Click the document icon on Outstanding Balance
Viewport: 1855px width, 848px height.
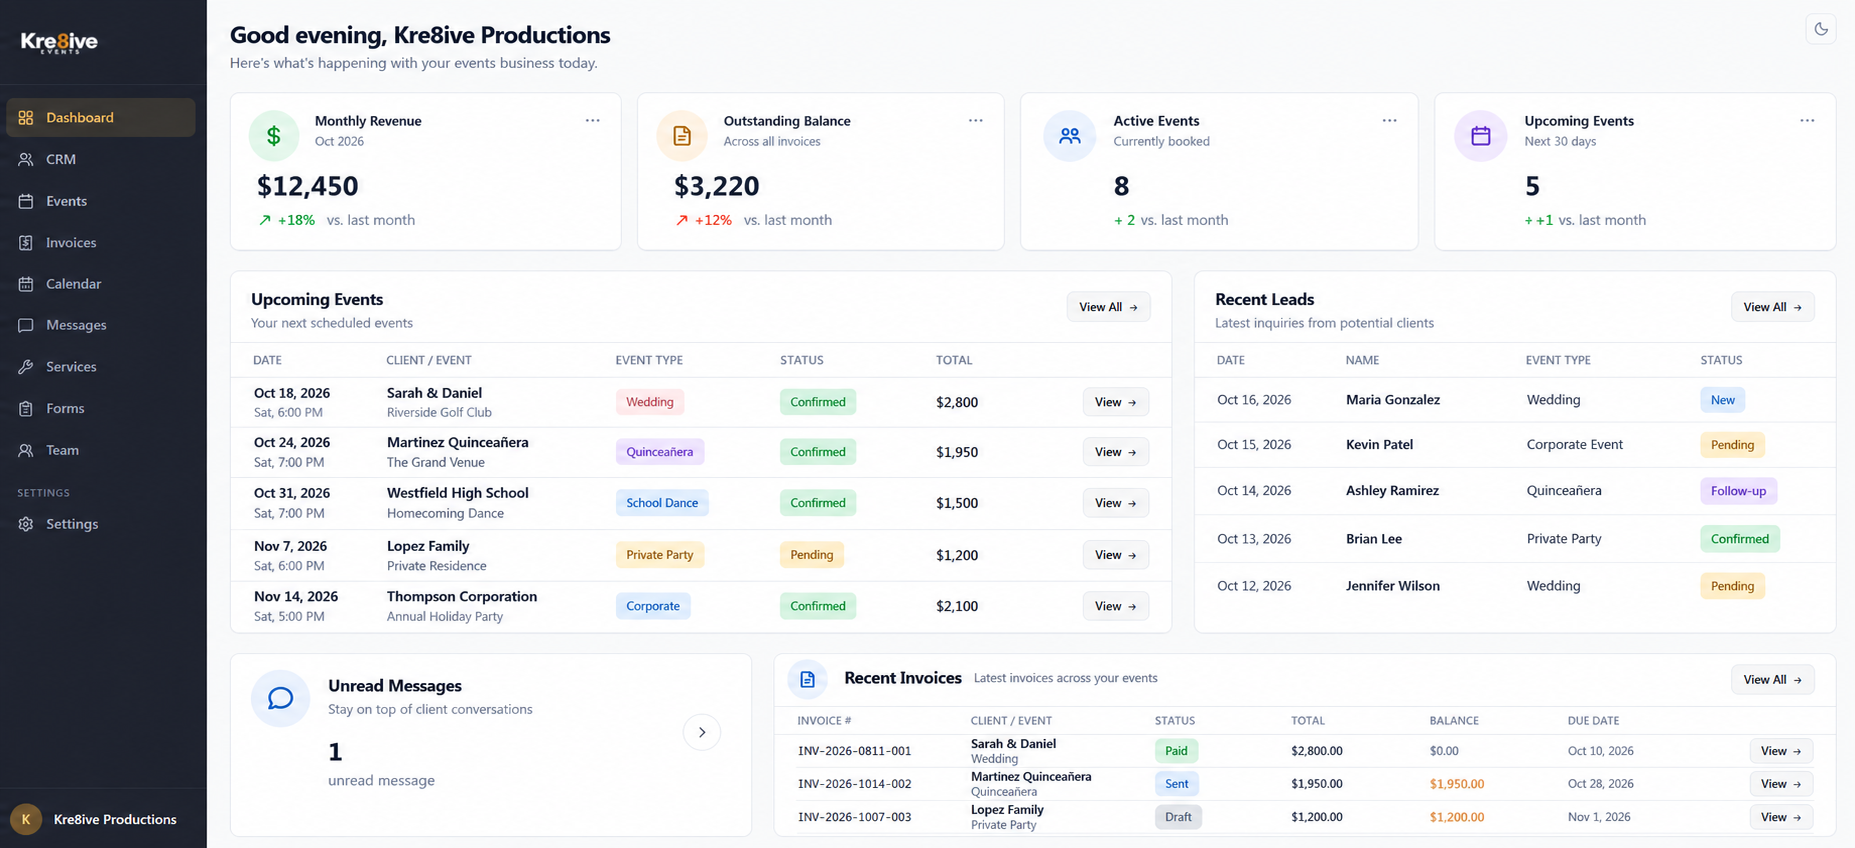point(682,136)
